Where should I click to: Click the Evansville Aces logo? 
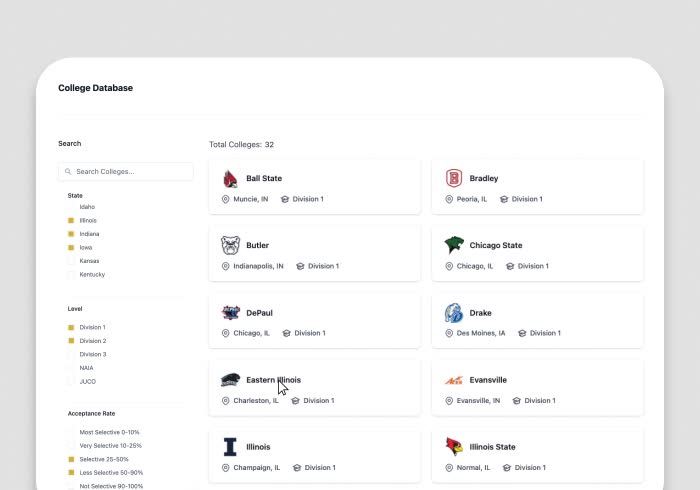pyautogui.click(x=454, y=380)
